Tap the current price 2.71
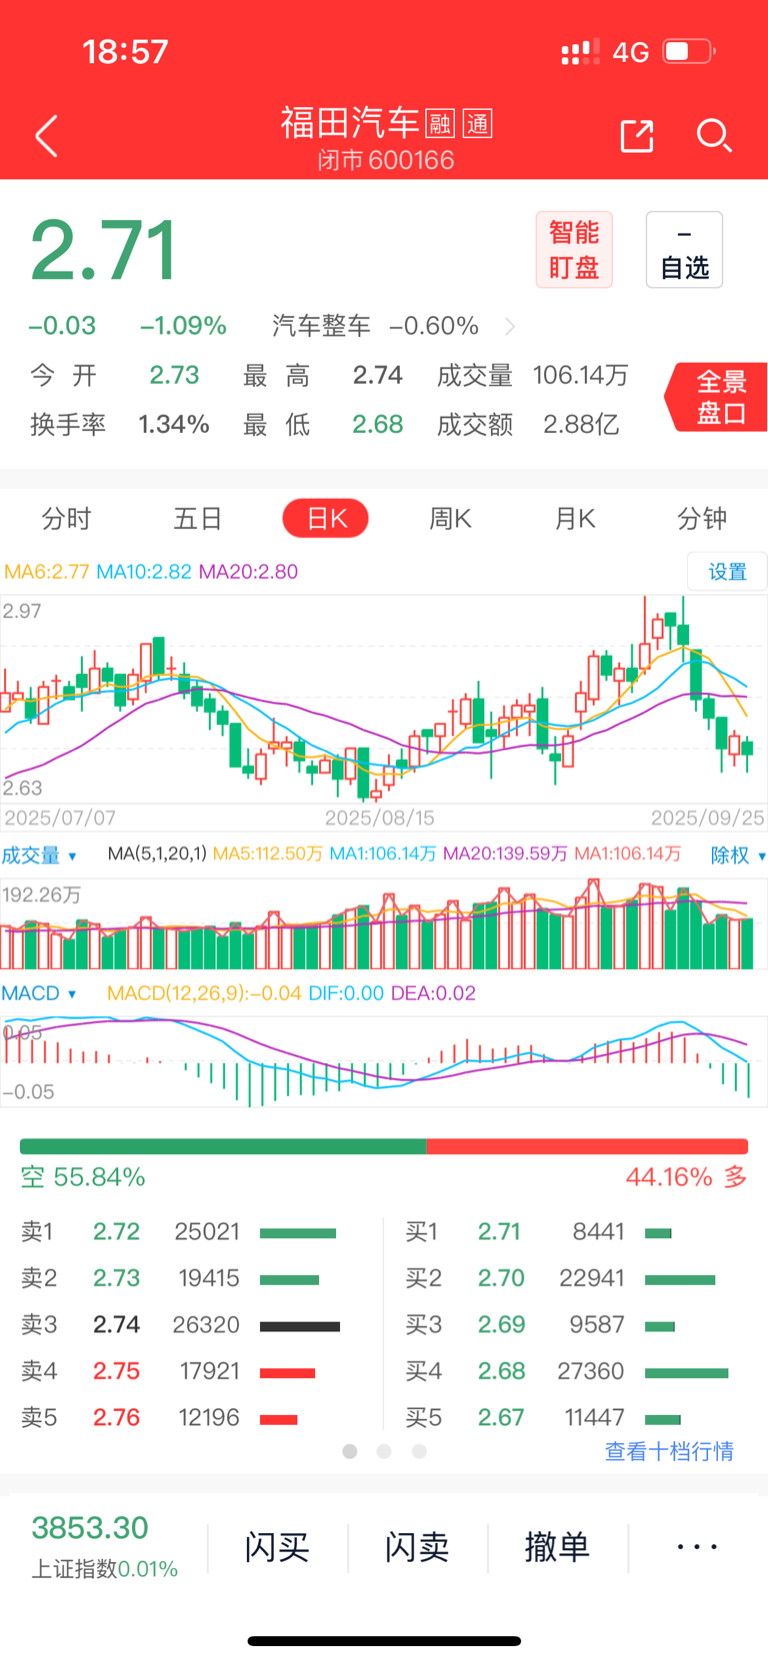The height and width of the screenshot is (1663, 768). (104, 250)
